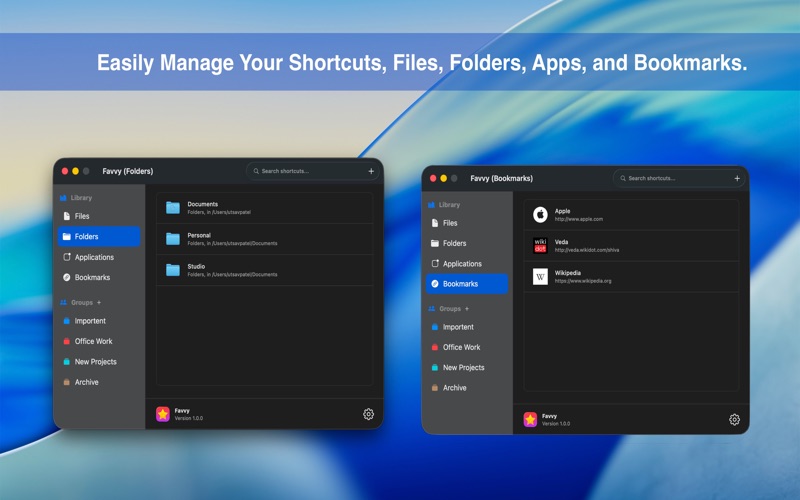Open the Wikipedia bookmark W icon

540,277
